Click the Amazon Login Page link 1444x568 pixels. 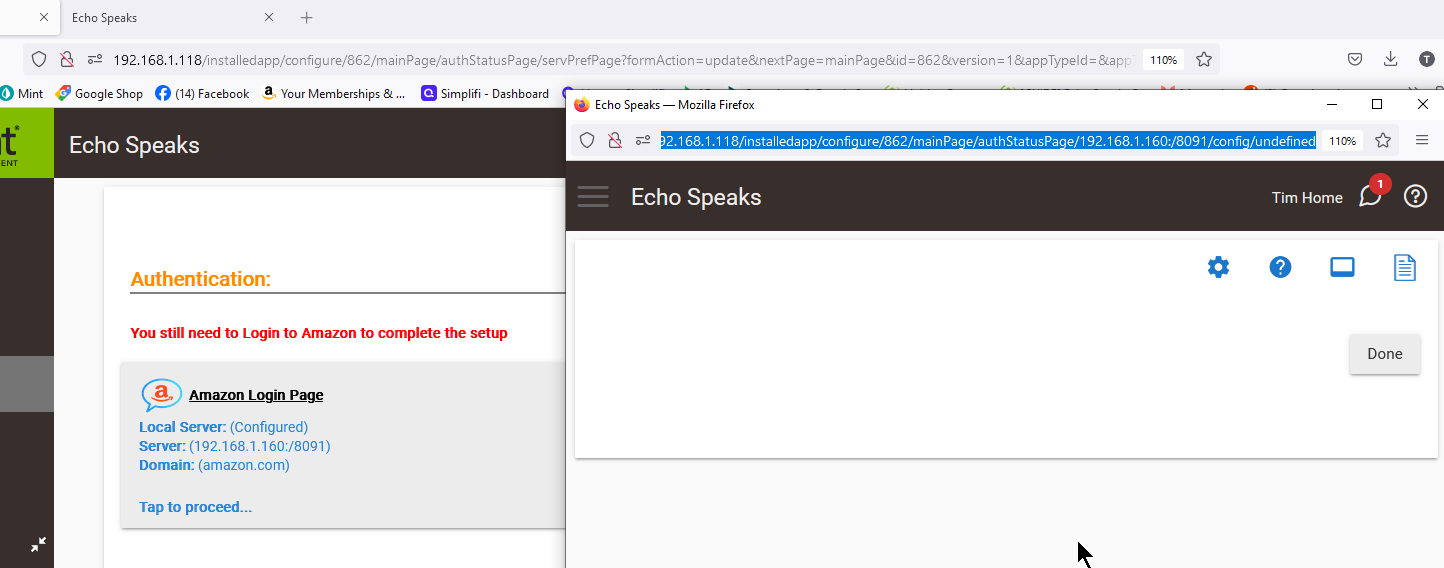click(x=256, y=395)
